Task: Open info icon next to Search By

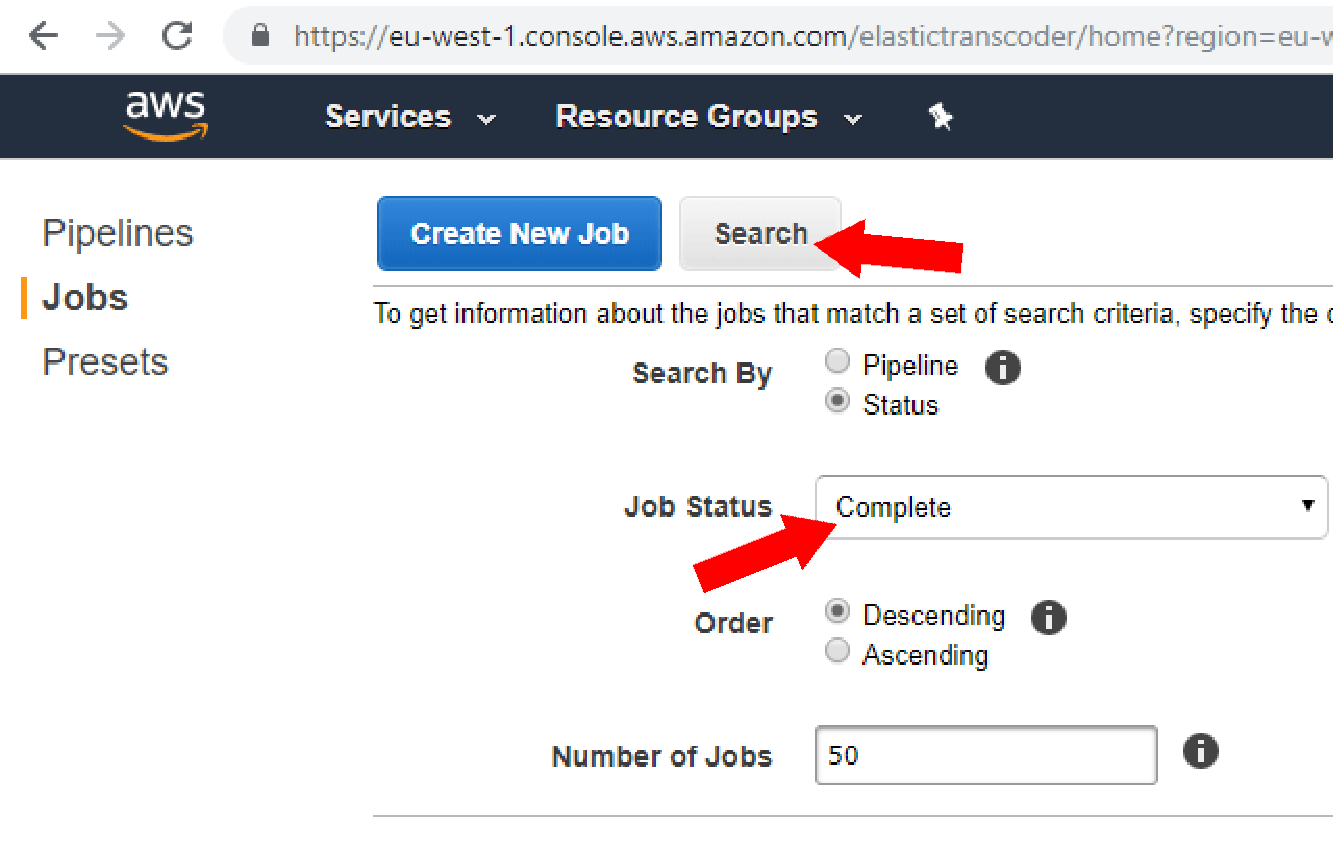Action: [x=1002, y=368]
